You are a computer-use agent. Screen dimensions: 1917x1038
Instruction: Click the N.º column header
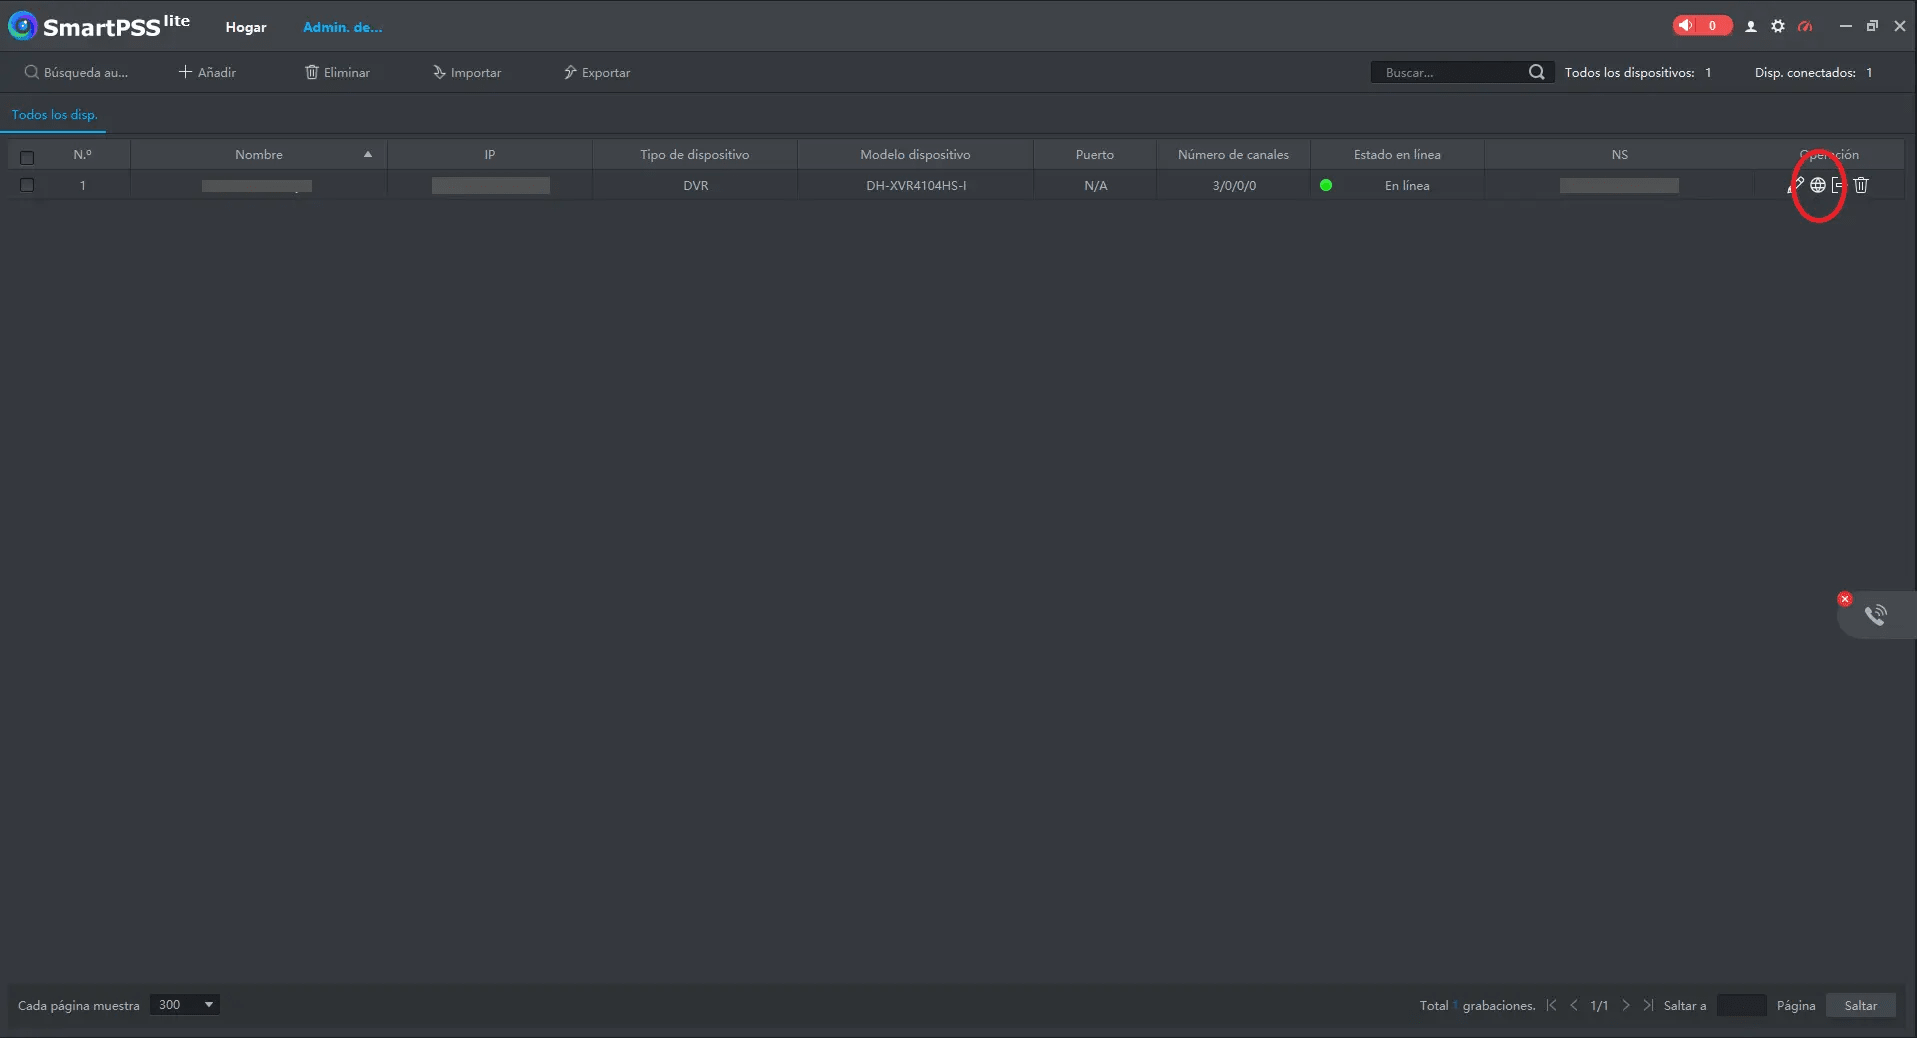(83, 154)
